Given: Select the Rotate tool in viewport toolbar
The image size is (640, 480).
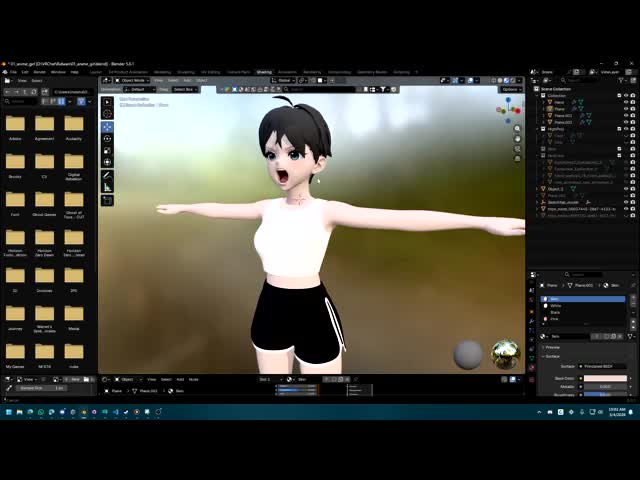Looking at the screenshot, I should coord(107,139).
